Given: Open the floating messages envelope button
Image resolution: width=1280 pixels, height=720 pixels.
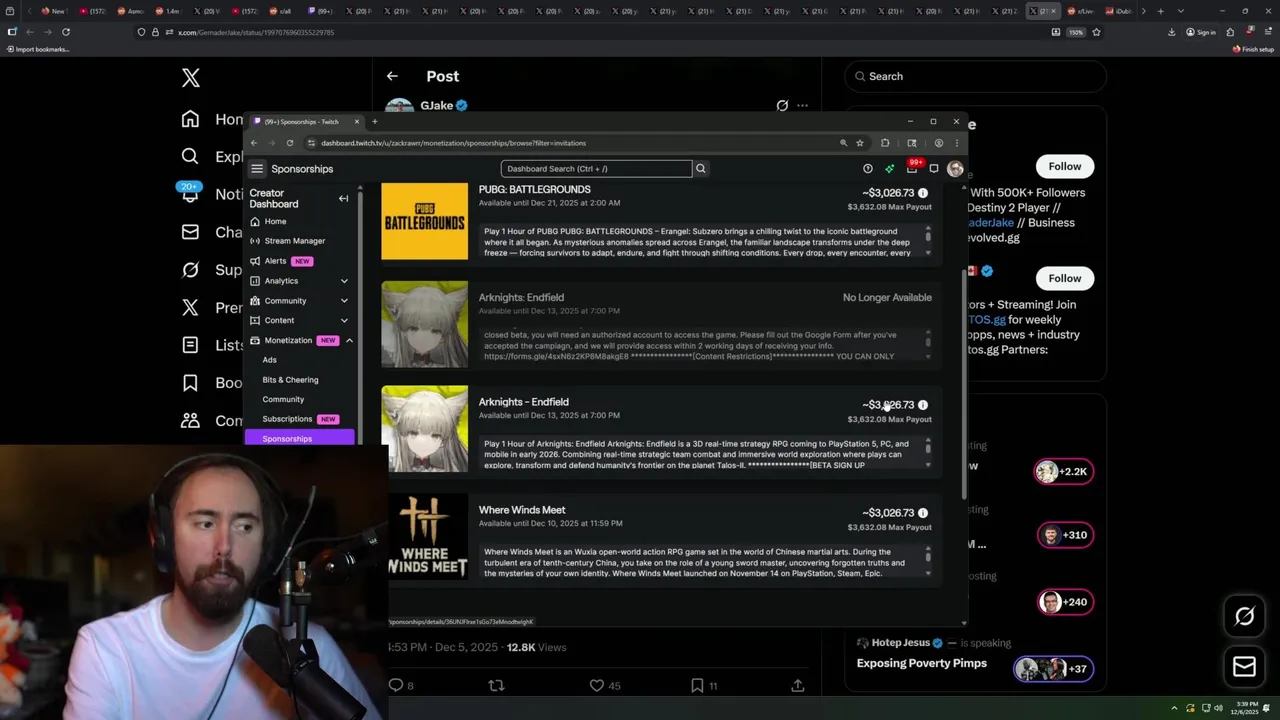Looking at the screenshot, I should (1245, 666).
